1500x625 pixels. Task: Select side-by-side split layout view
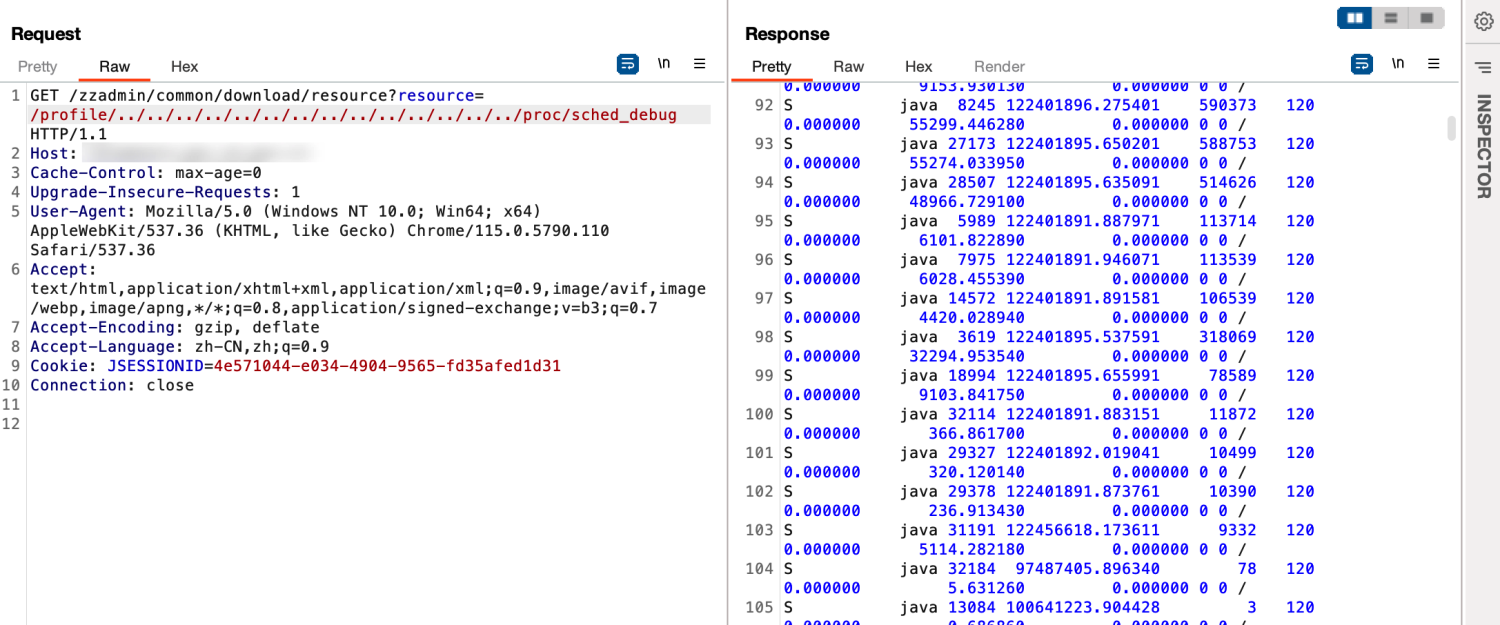(1355, 18)
